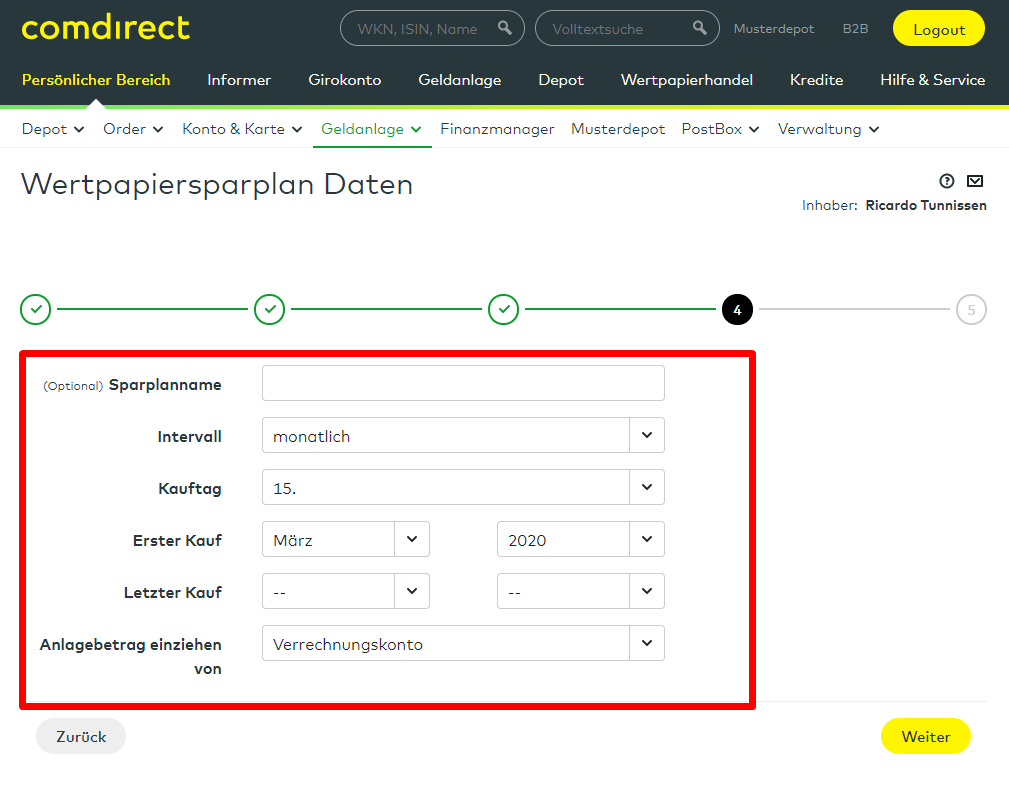Open the Erster Kauf year dropdown 2020
This screenshot has width=1009, height=804.
click(580, 539)
